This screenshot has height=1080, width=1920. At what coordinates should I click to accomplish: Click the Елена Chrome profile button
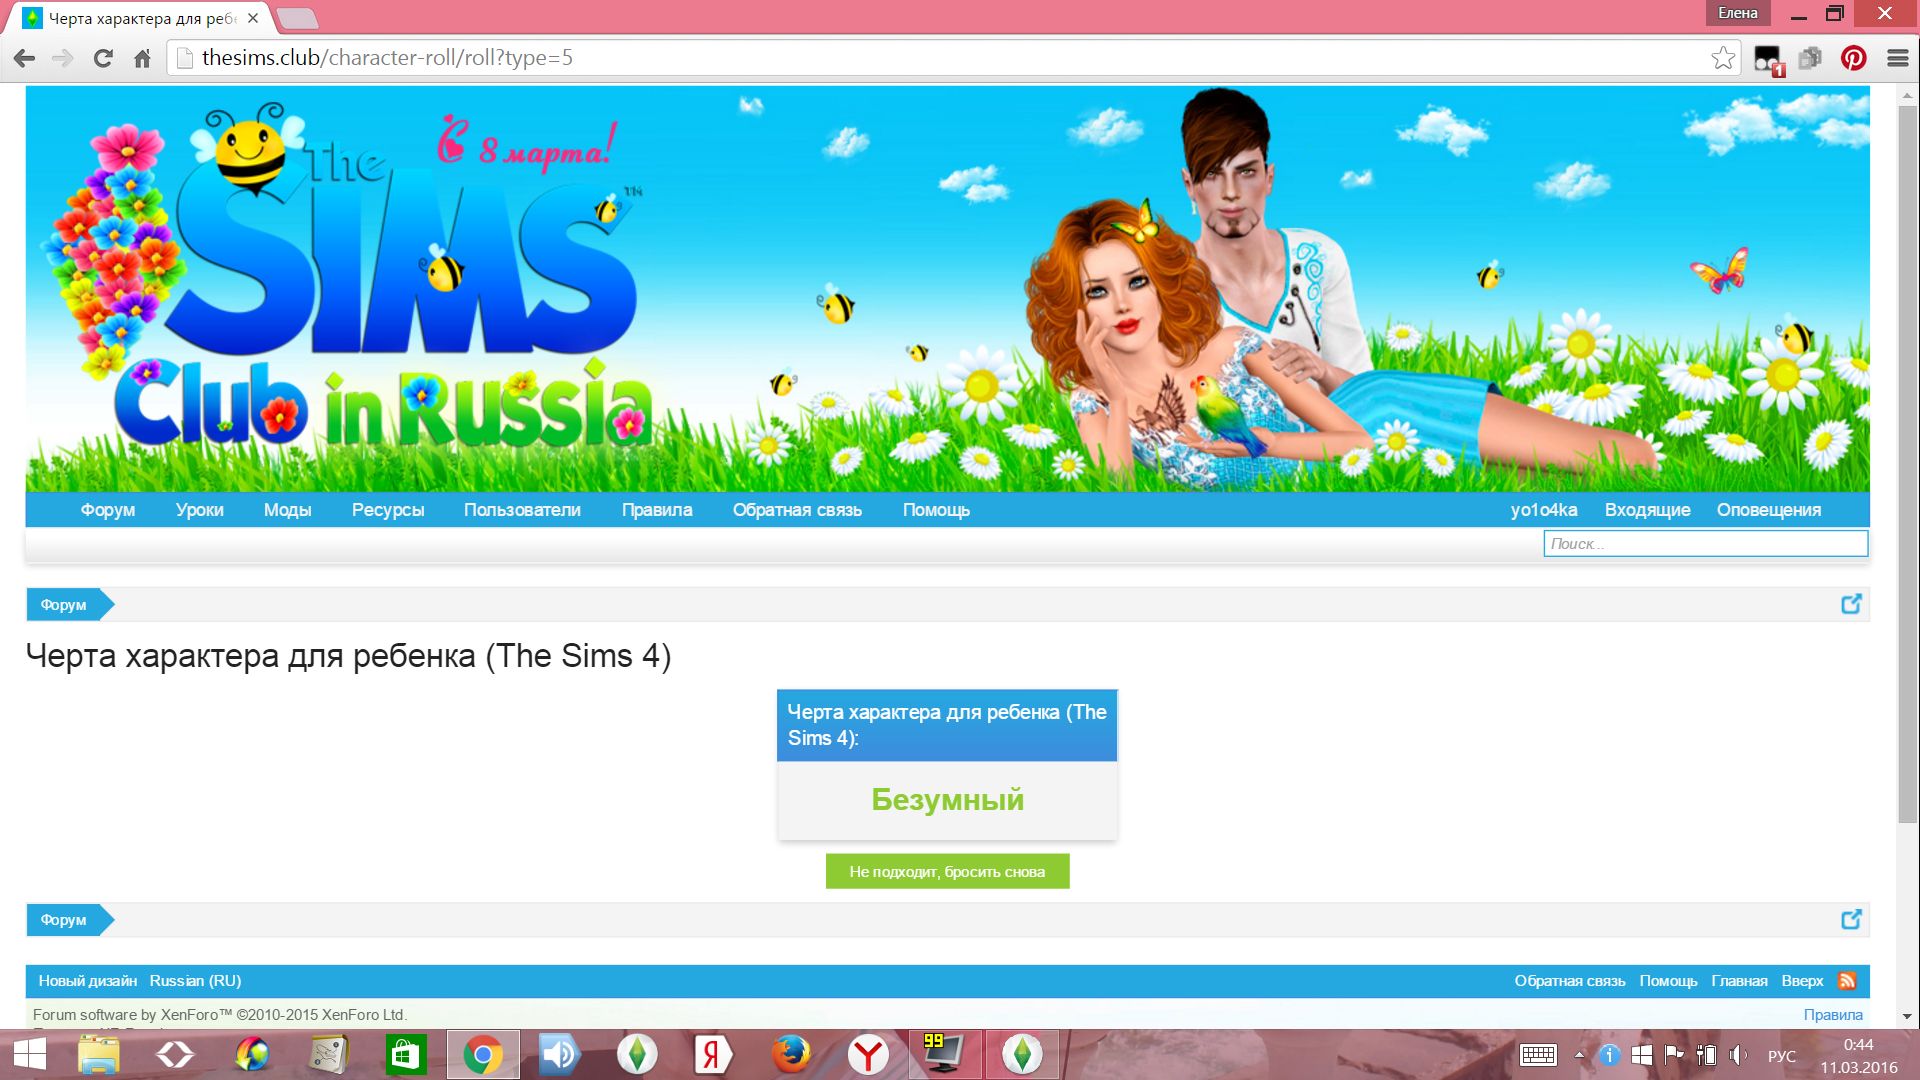pos(1738,13)
